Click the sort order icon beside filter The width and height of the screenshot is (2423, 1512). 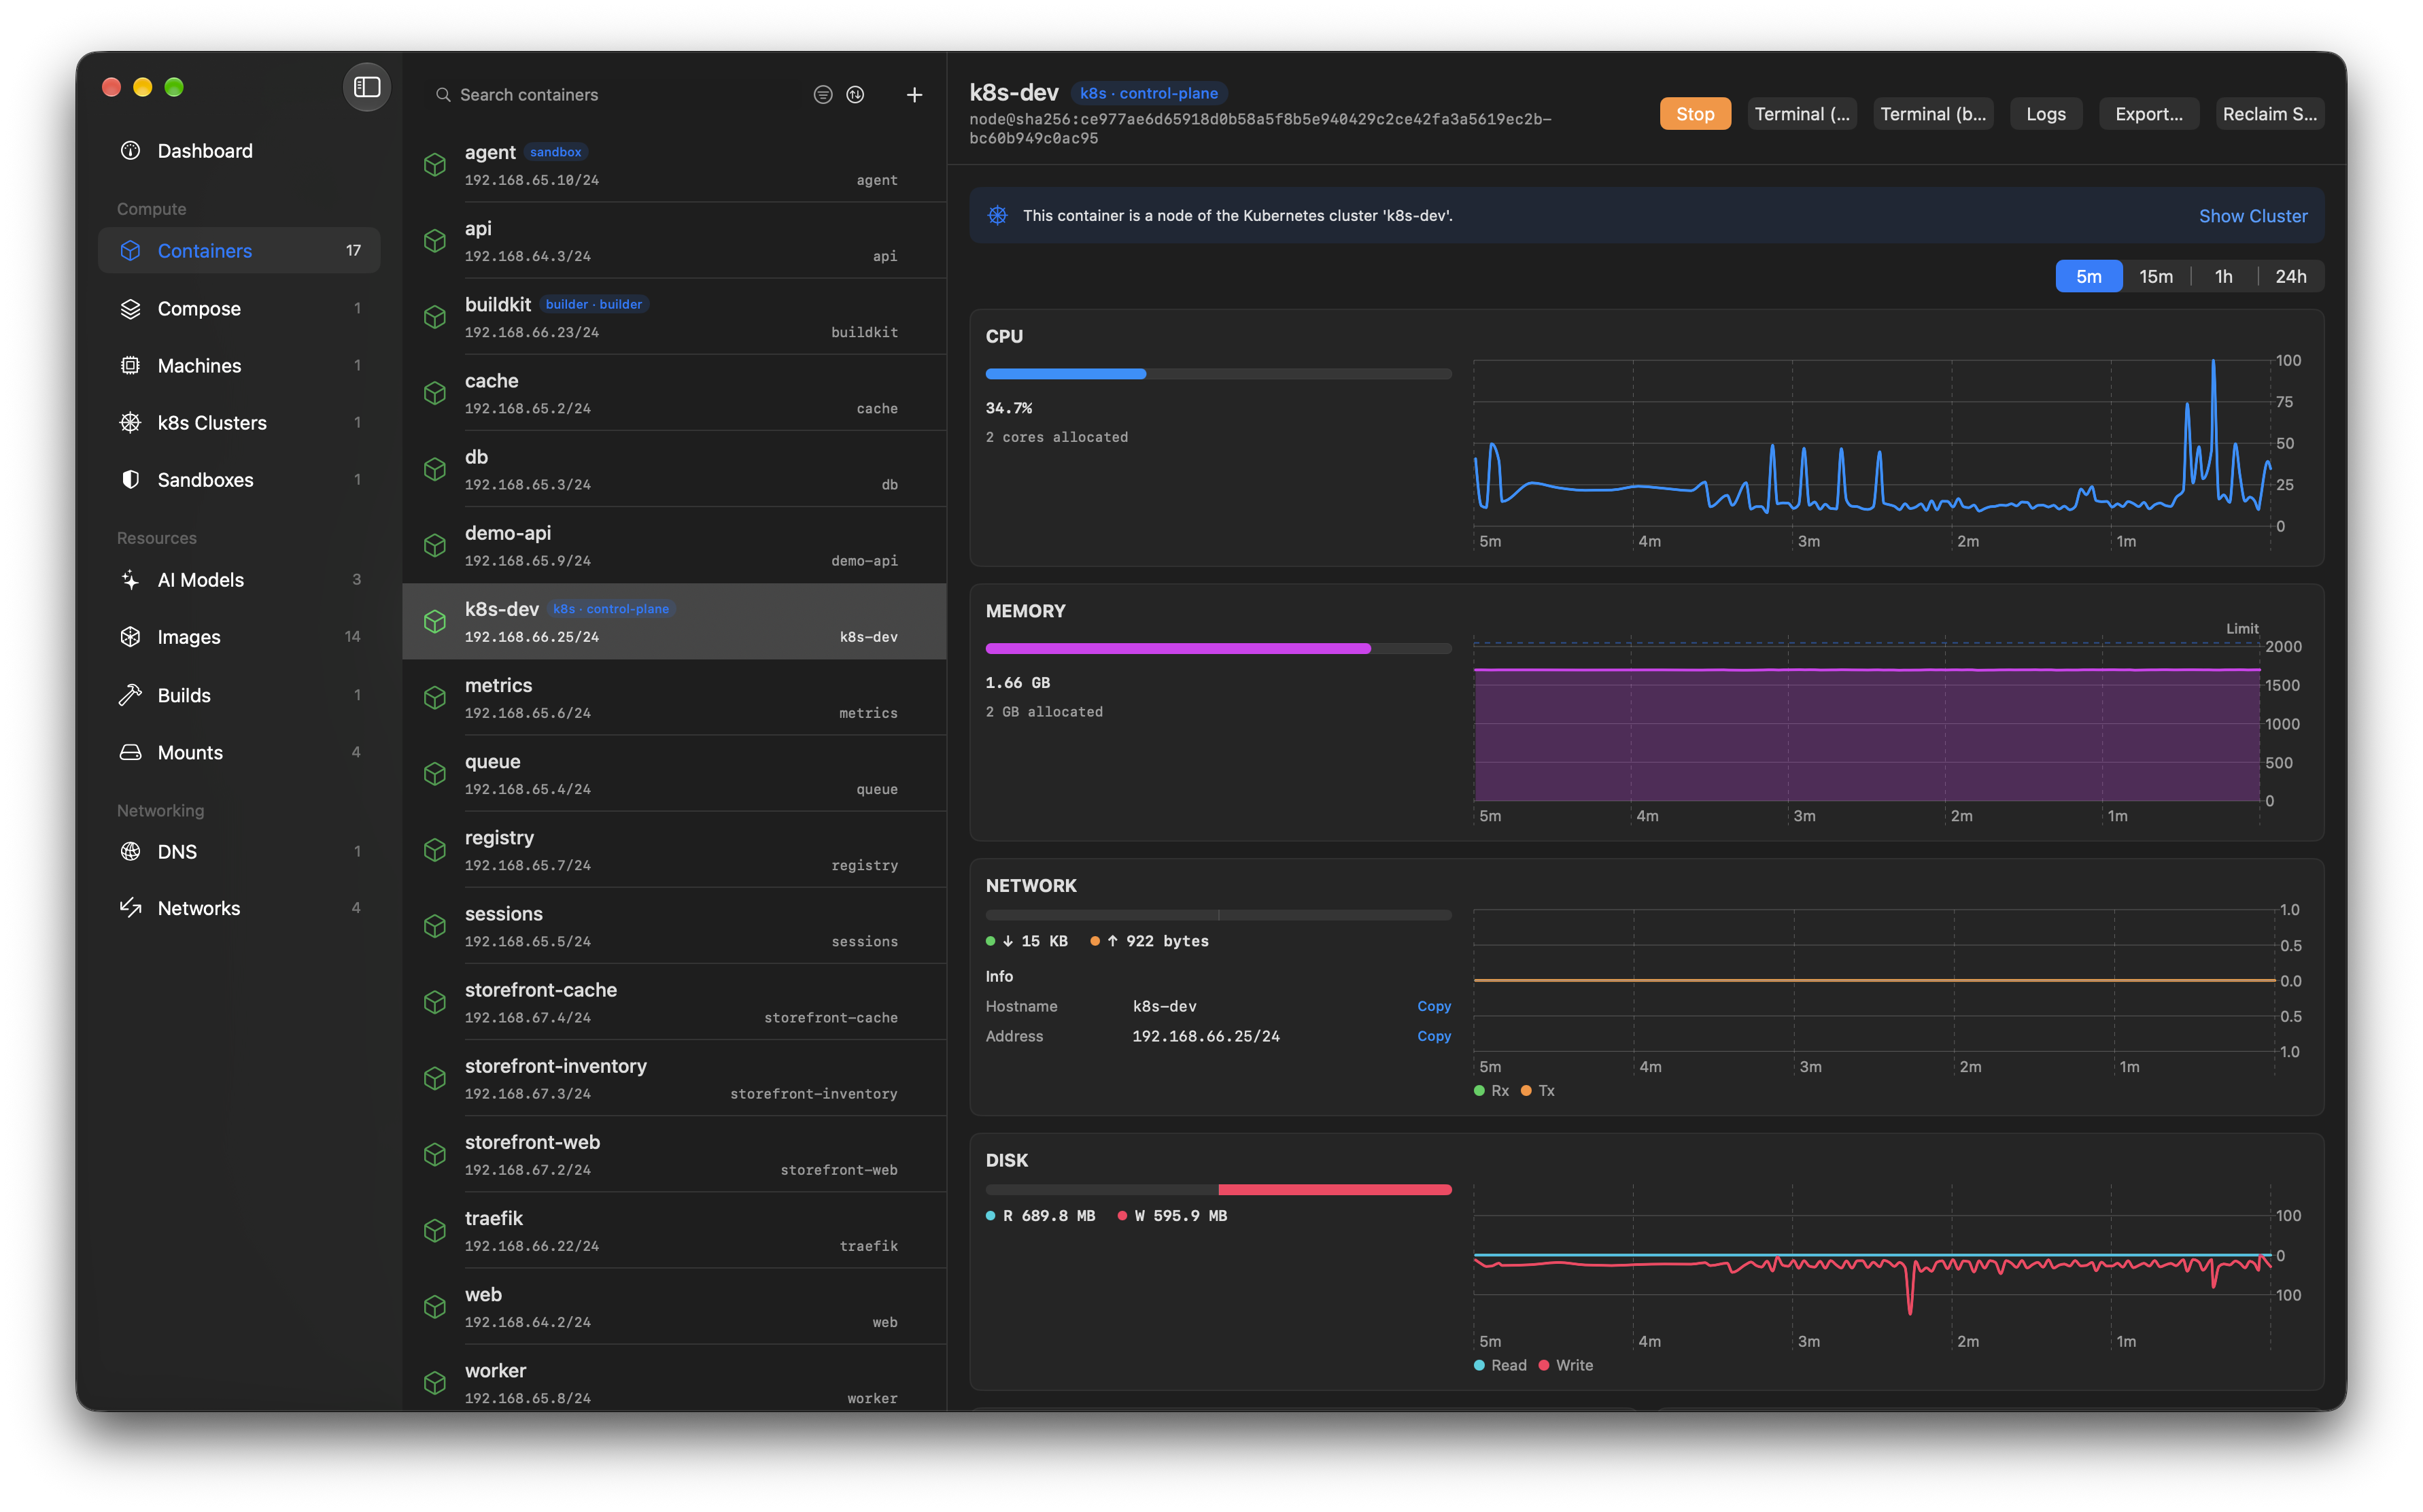coord(855,95)
